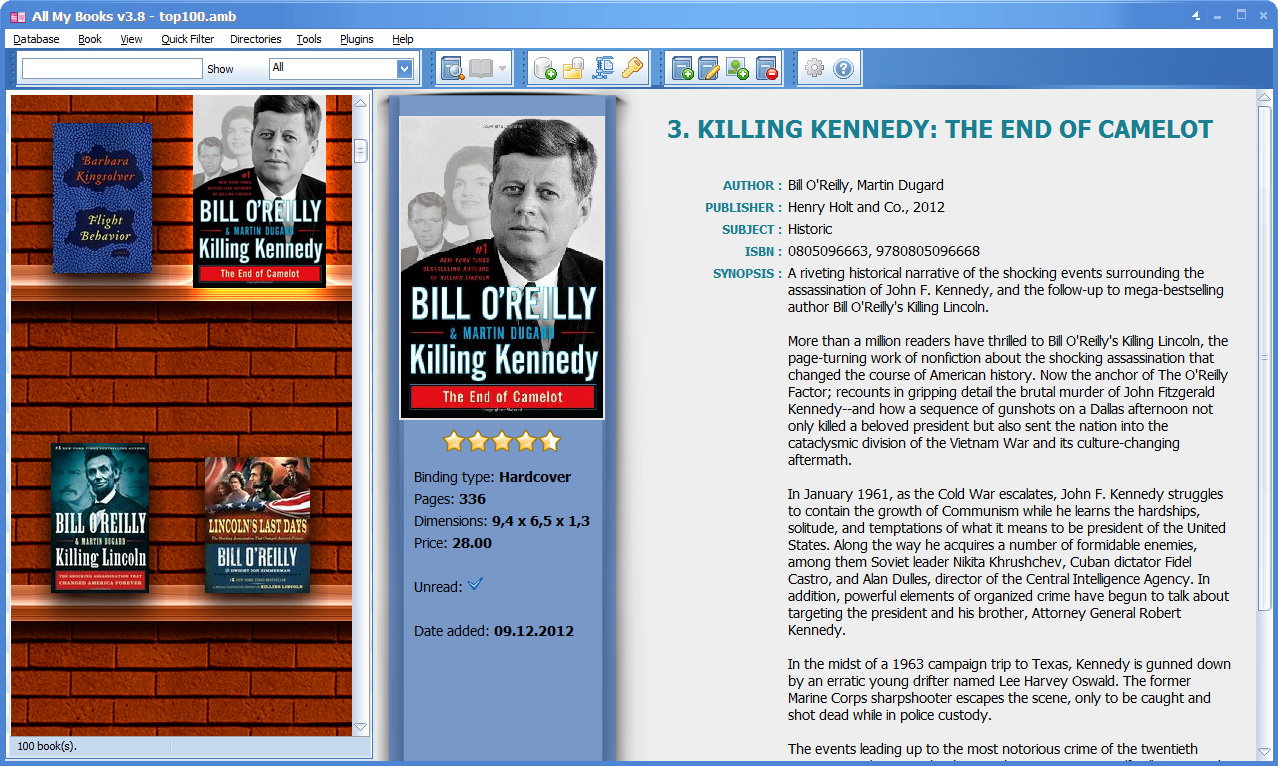
Task: Open the View menu
Action: tap(131, 39)
